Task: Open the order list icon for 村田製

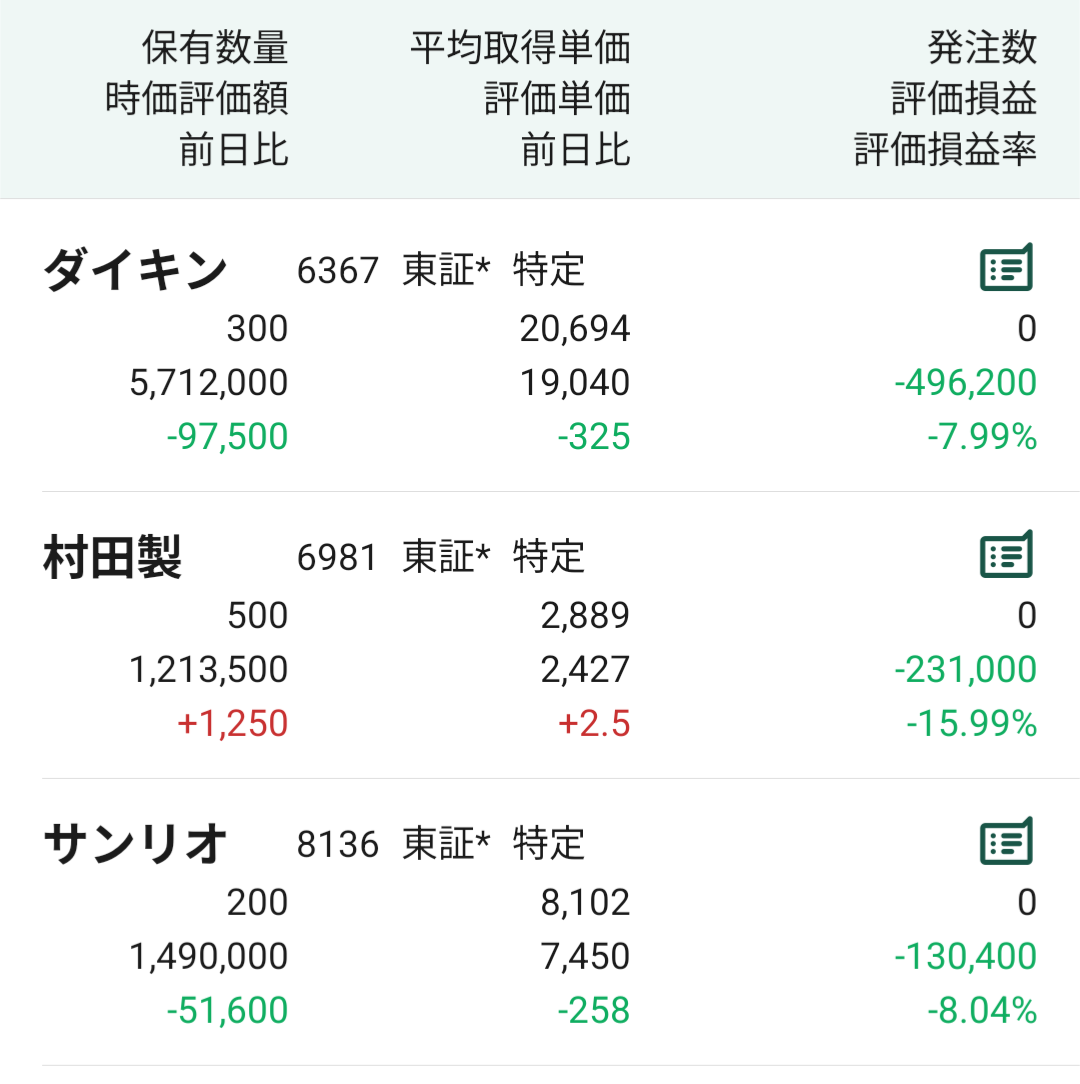Action: [1007, 554]
